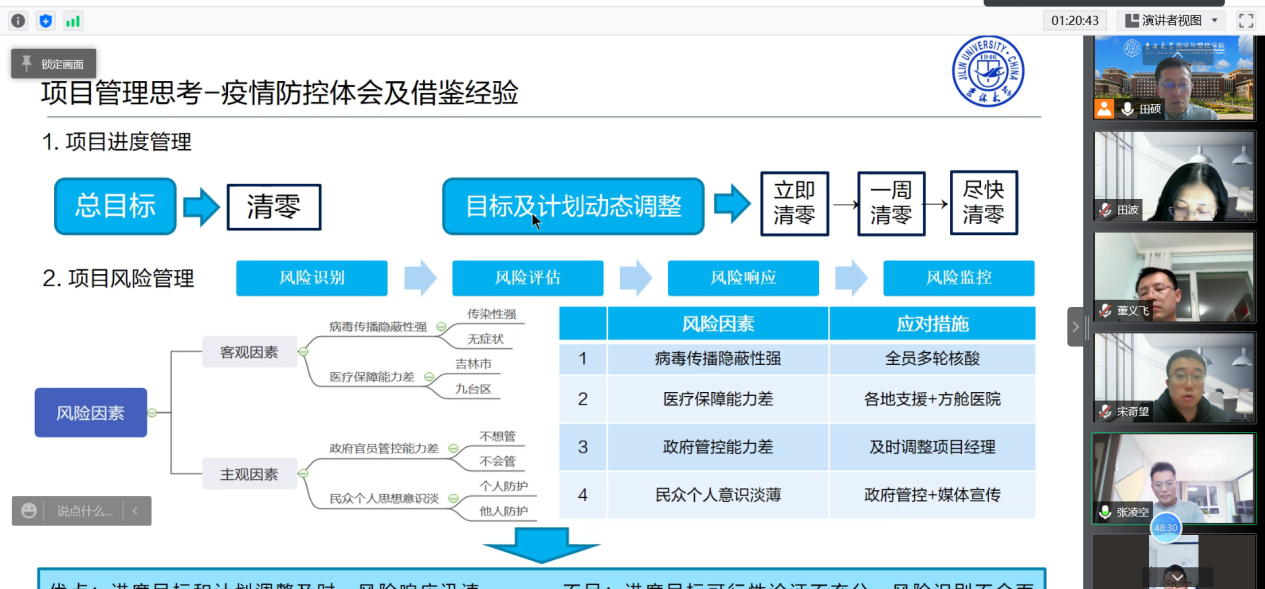1265x589 pixels.
Task: Open the meeting info icon
Action: pos(18,20)
